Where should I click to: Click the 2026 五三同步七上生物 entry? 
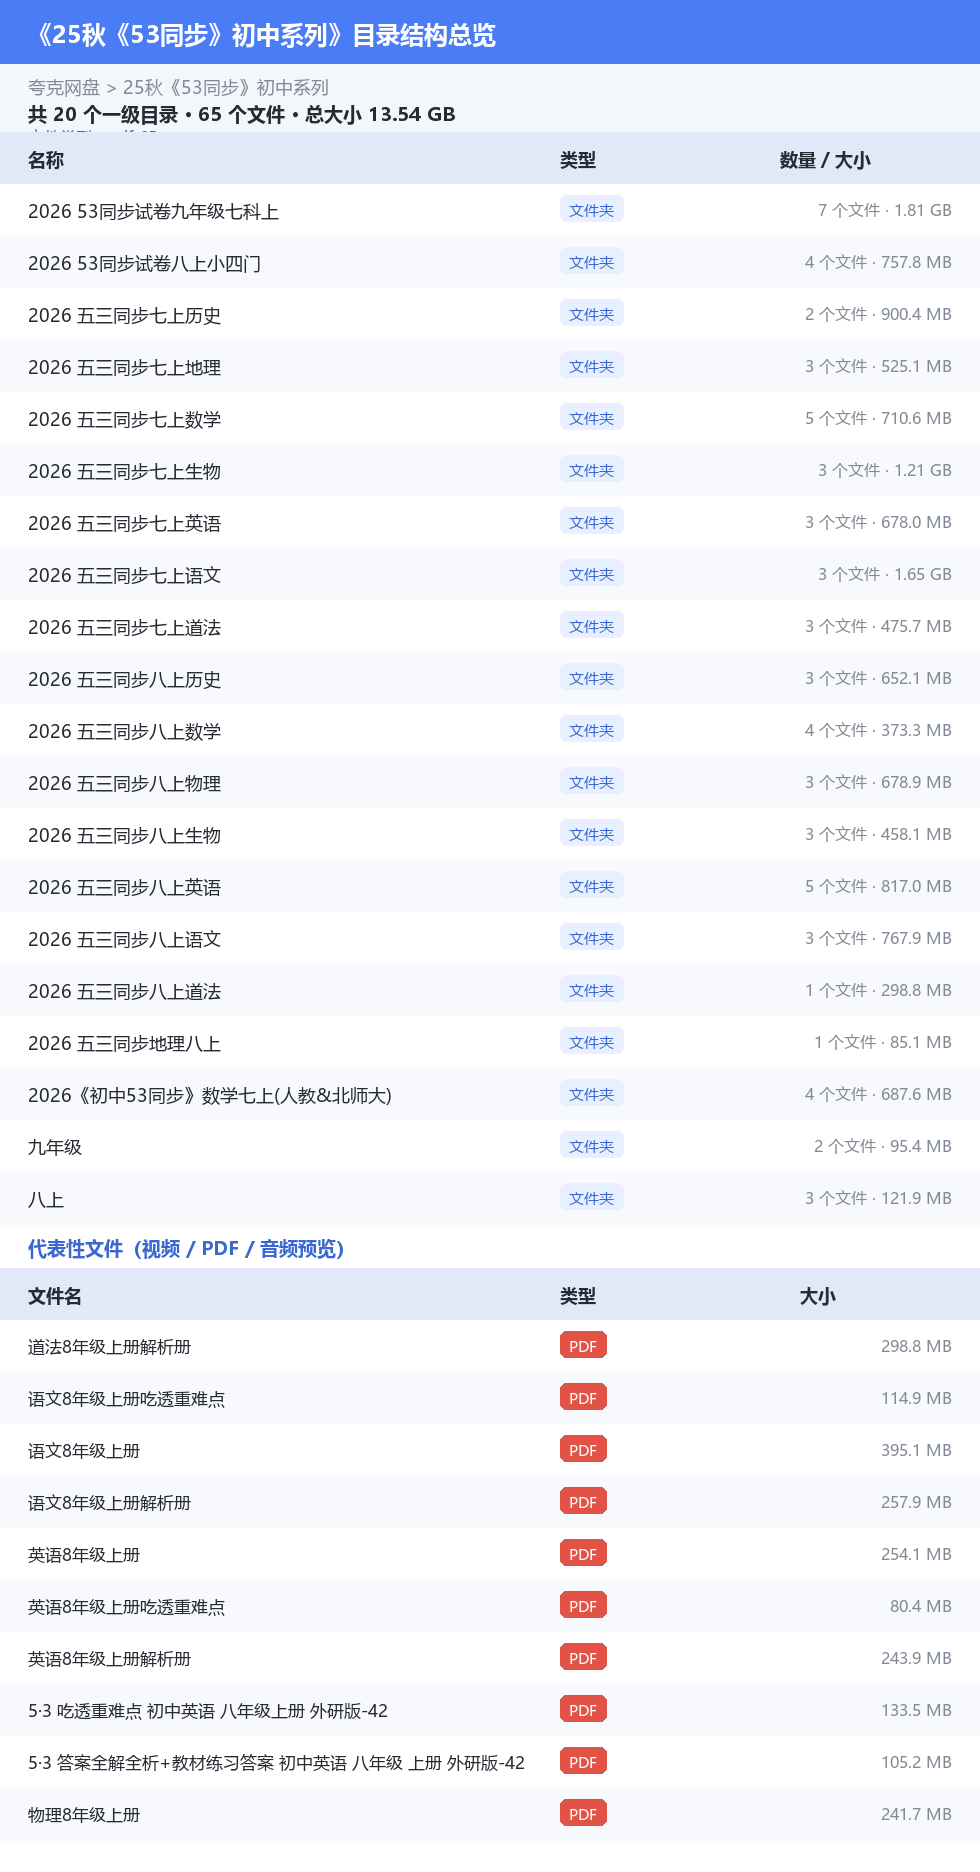tap(124, 471)
